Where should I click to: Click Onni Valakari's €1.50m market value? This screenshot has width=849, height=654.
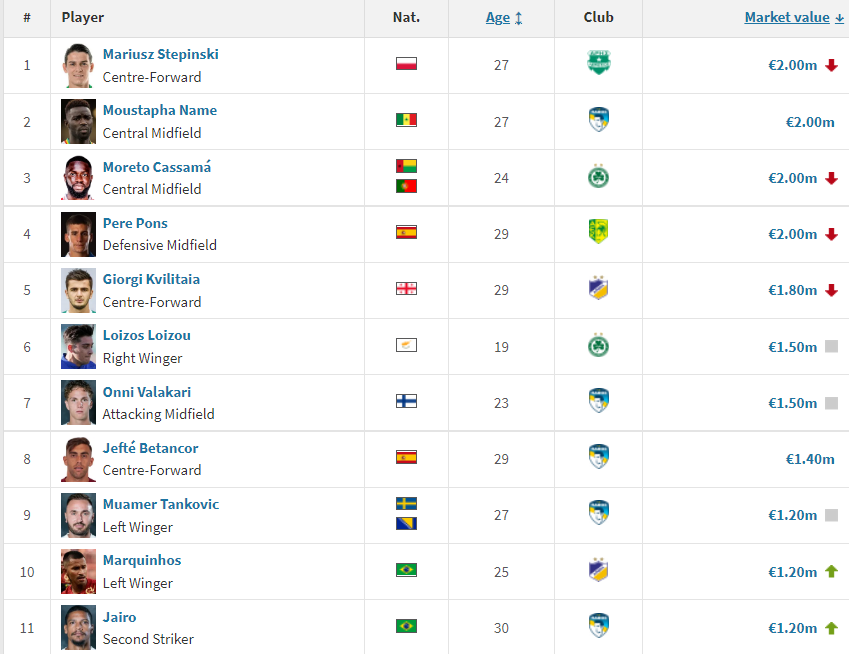coord(793,403)
